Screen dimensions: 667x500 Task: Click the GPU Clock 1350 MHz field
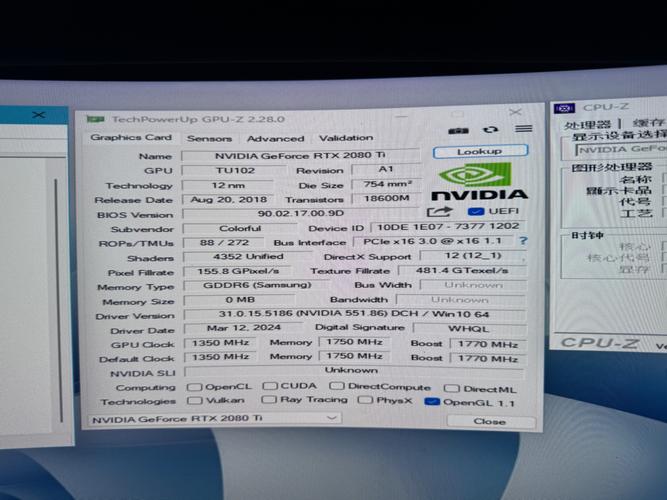click(x=220, y=343)
